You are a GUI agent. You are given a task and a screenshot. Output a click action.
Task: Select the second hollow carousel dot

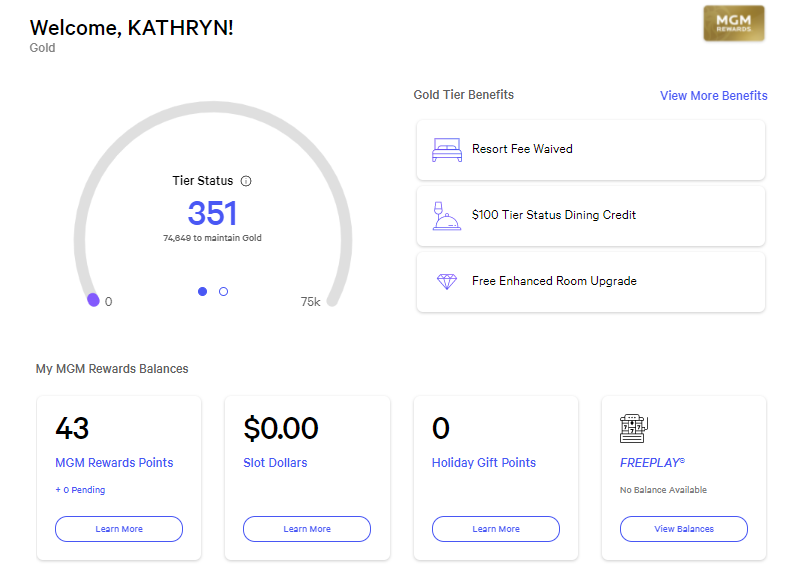[223, 291]
